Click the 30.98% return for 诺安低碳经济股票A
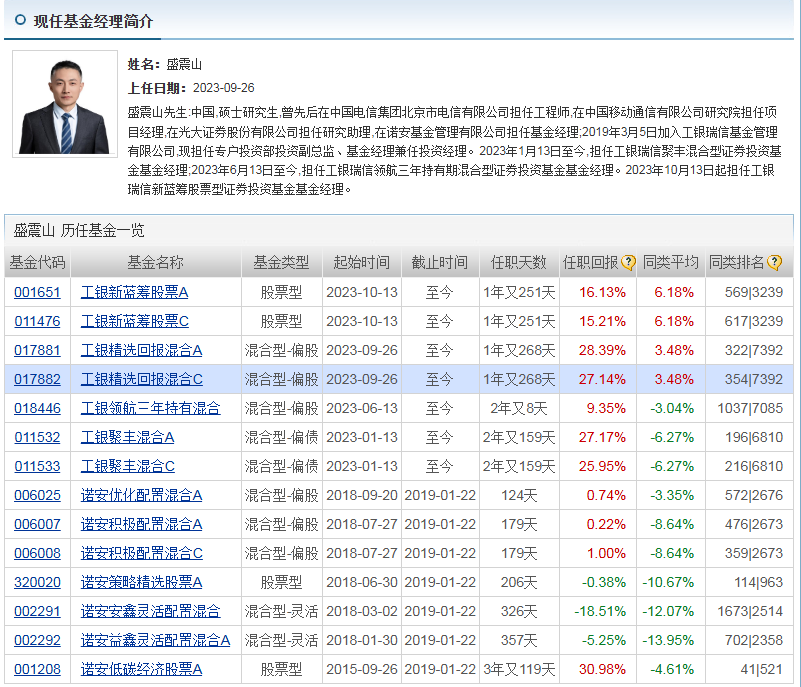Viewport: 801px width, 687px height. 602,670
